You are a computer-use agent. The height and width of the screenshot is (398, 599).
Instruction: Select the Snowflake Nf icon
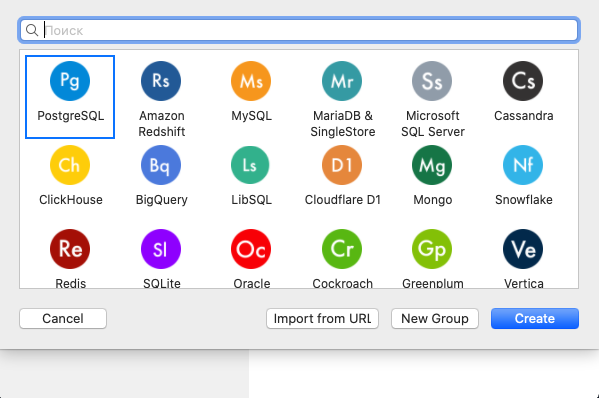coord(523,165)
